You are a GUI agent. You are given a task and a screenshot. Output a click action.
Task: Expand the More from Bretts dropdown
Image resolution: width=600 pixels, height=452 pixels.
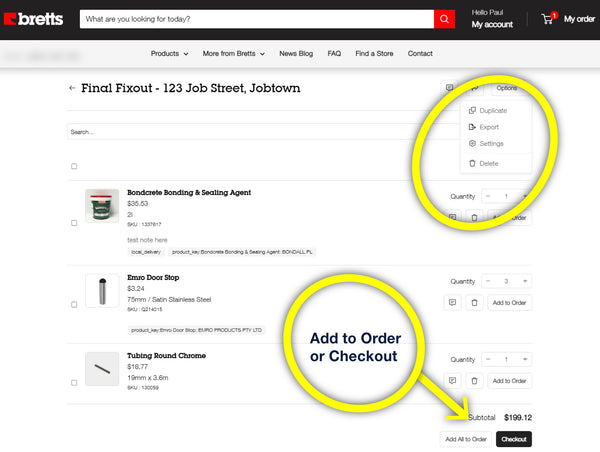click(x=233, y=54)
